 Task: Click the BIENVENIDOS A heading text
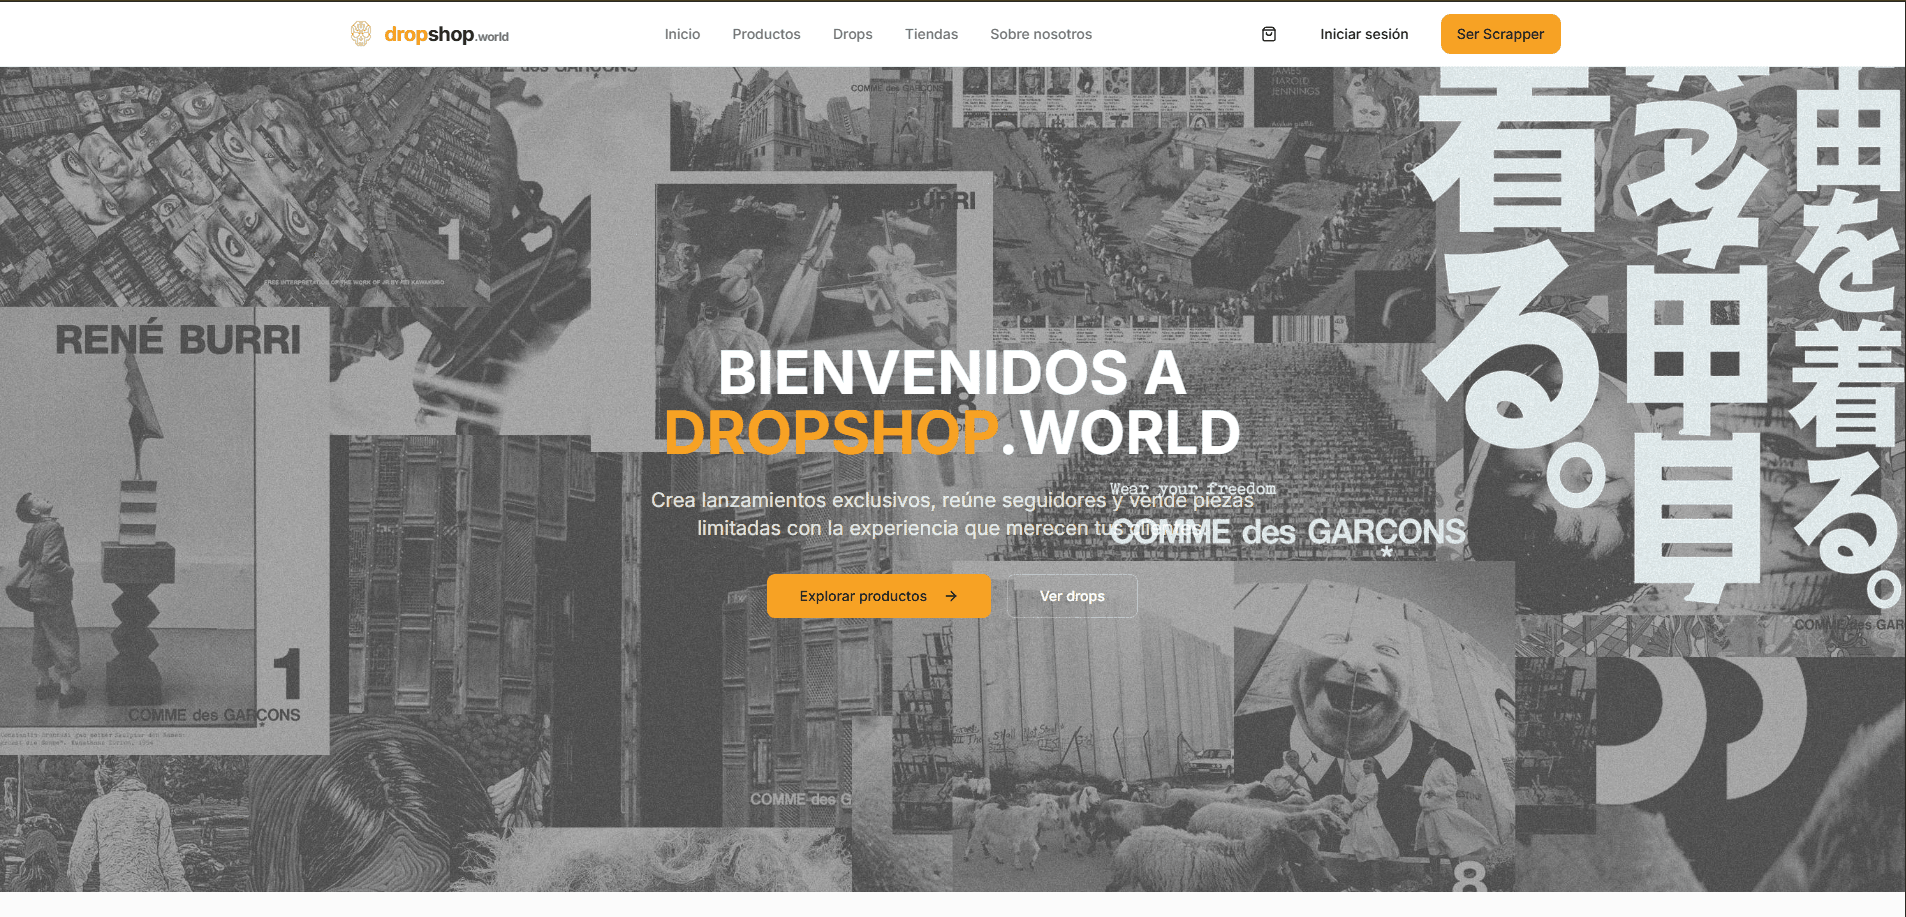click(952, 372)
